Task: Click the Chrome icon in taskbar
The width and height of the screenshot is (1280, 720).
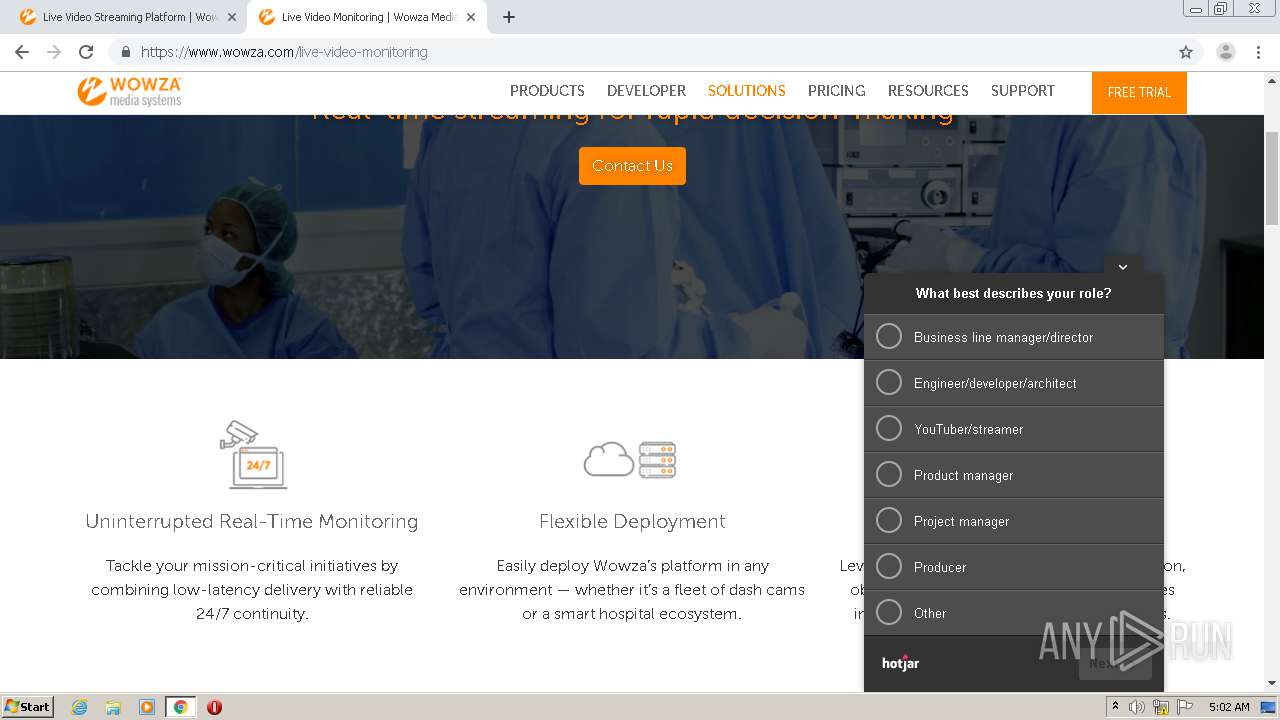Action: pyautogui.click(x=180, y=707)
